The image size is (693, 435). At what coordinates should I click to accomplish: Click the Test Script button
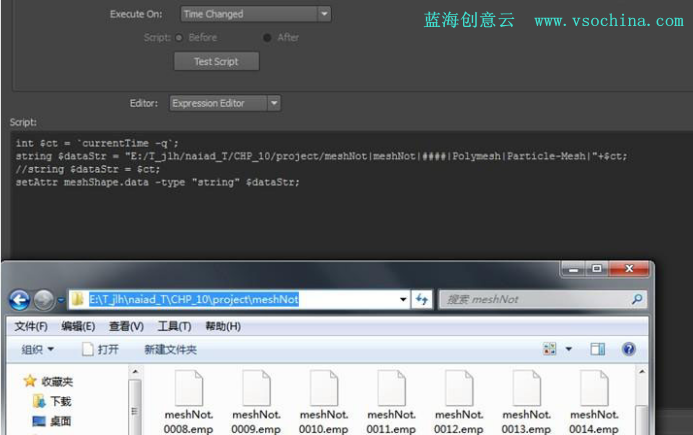217,61
